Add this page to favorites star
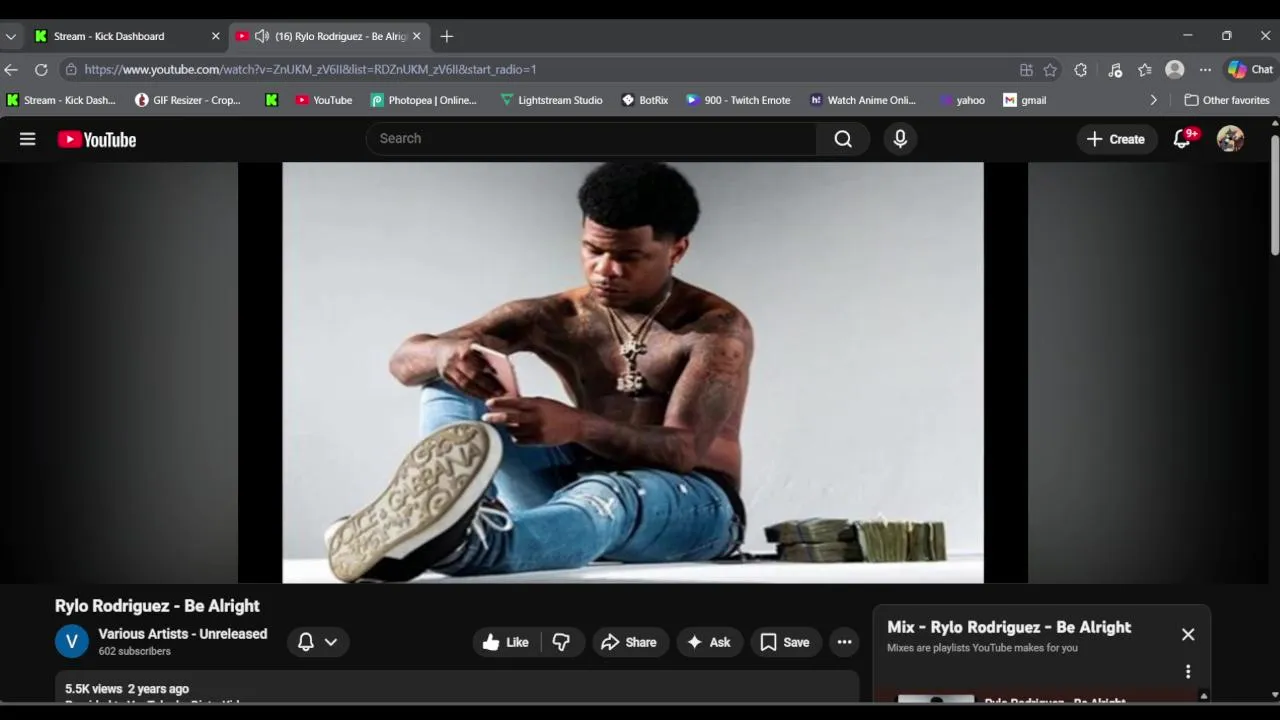Screen dimensions: 1280x720 click(1050, 70)
